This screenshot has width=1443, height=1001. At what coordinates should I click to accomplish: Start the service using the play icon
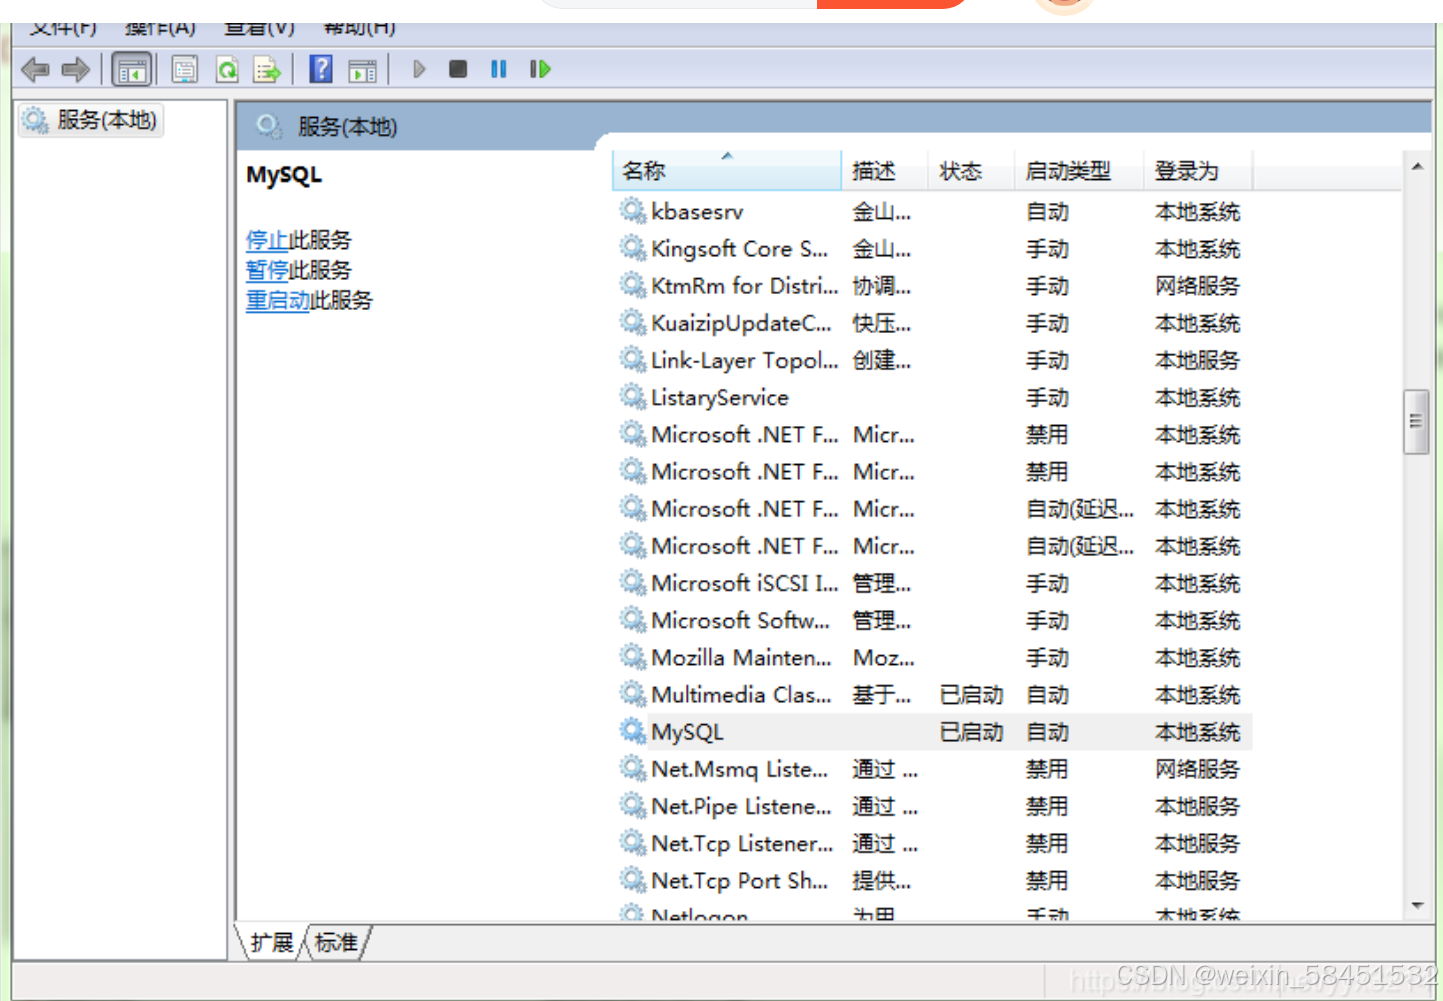click(418, 69)
